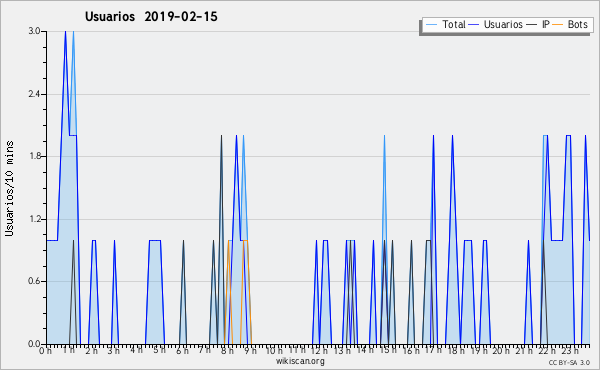Click the 20 h x-axis label

501,351
